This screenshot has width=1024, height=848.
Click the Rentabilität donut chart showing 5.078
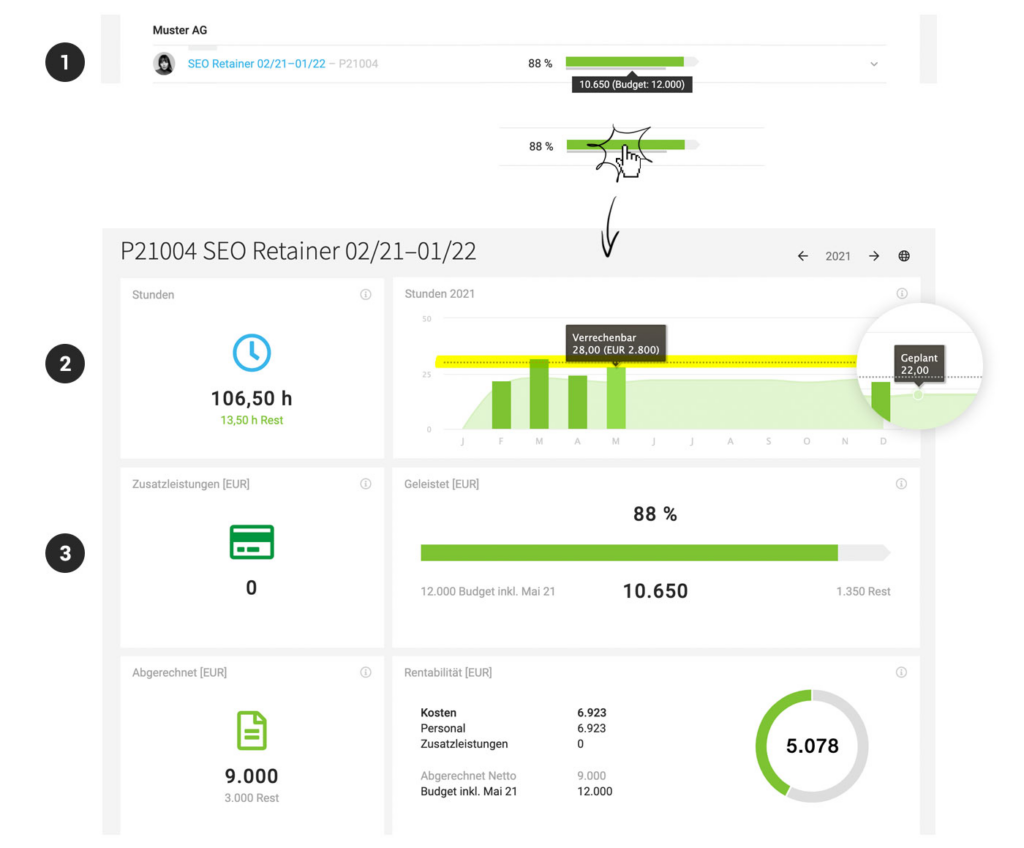click(811, 746)
